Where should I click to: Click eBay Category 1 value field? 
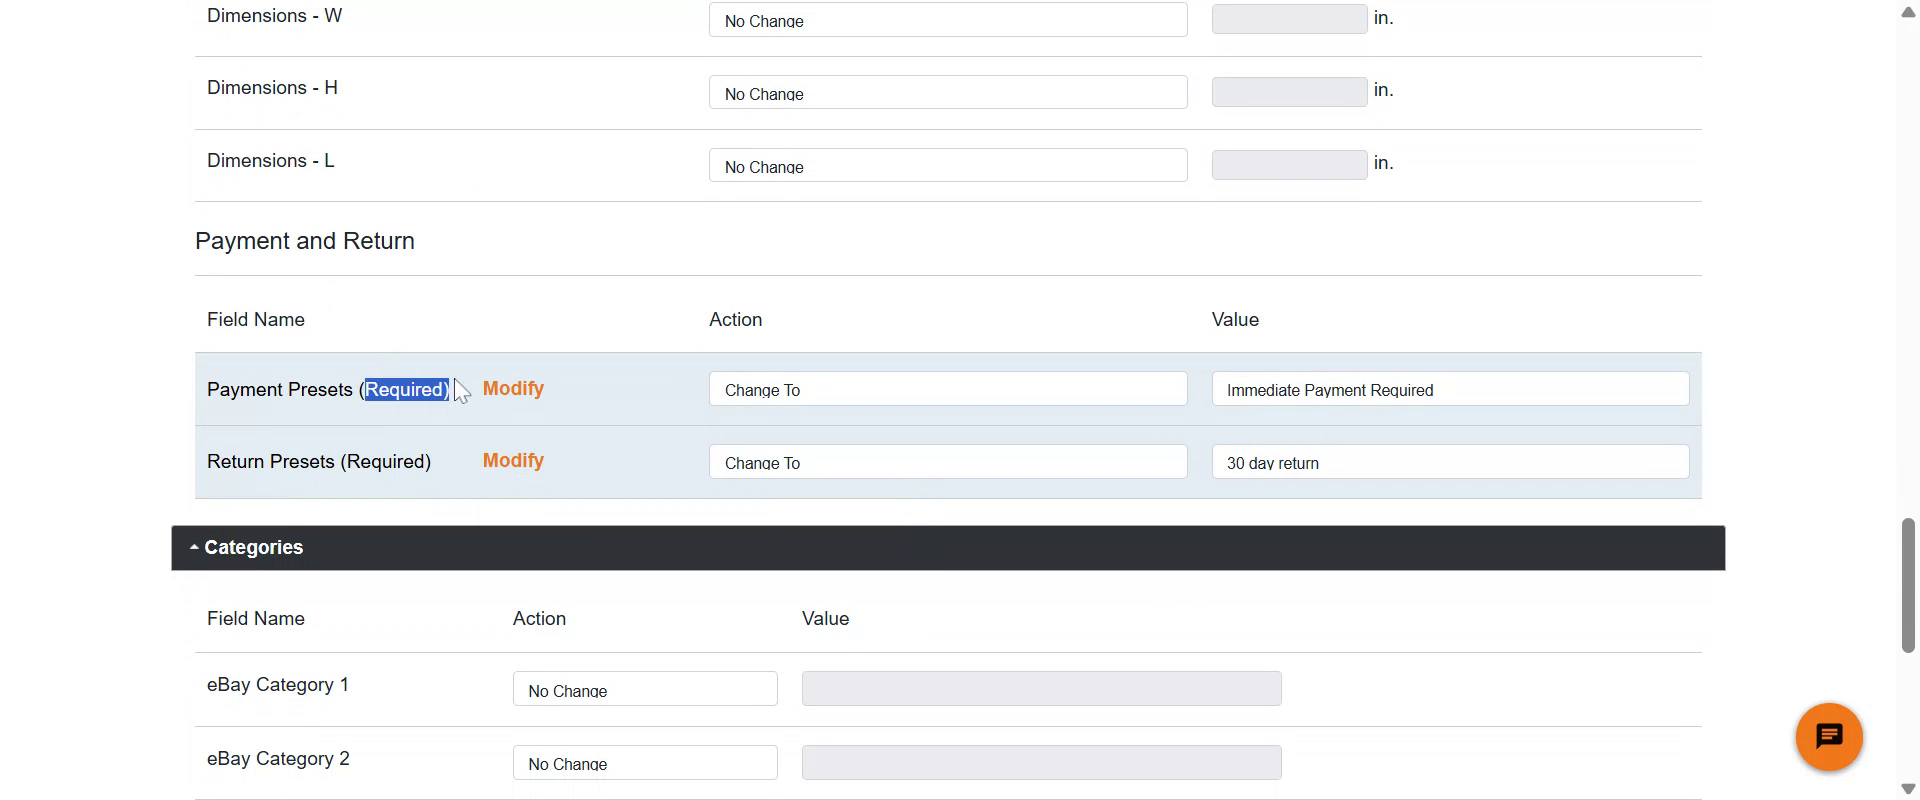click(1041, 689)
